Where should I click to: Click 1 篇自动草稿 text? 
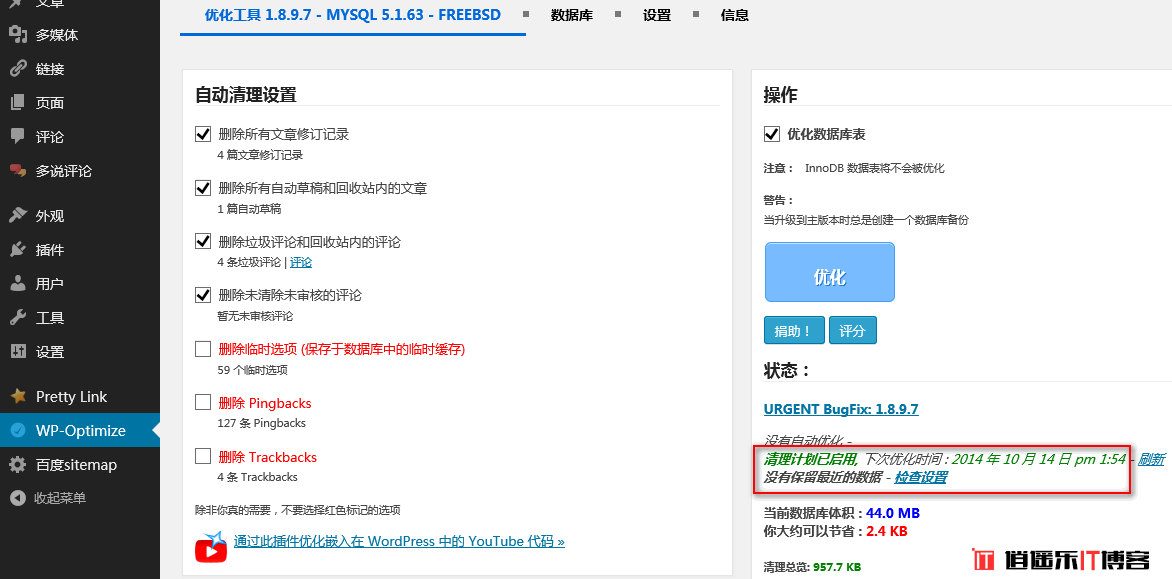click(x=249, y=209)
